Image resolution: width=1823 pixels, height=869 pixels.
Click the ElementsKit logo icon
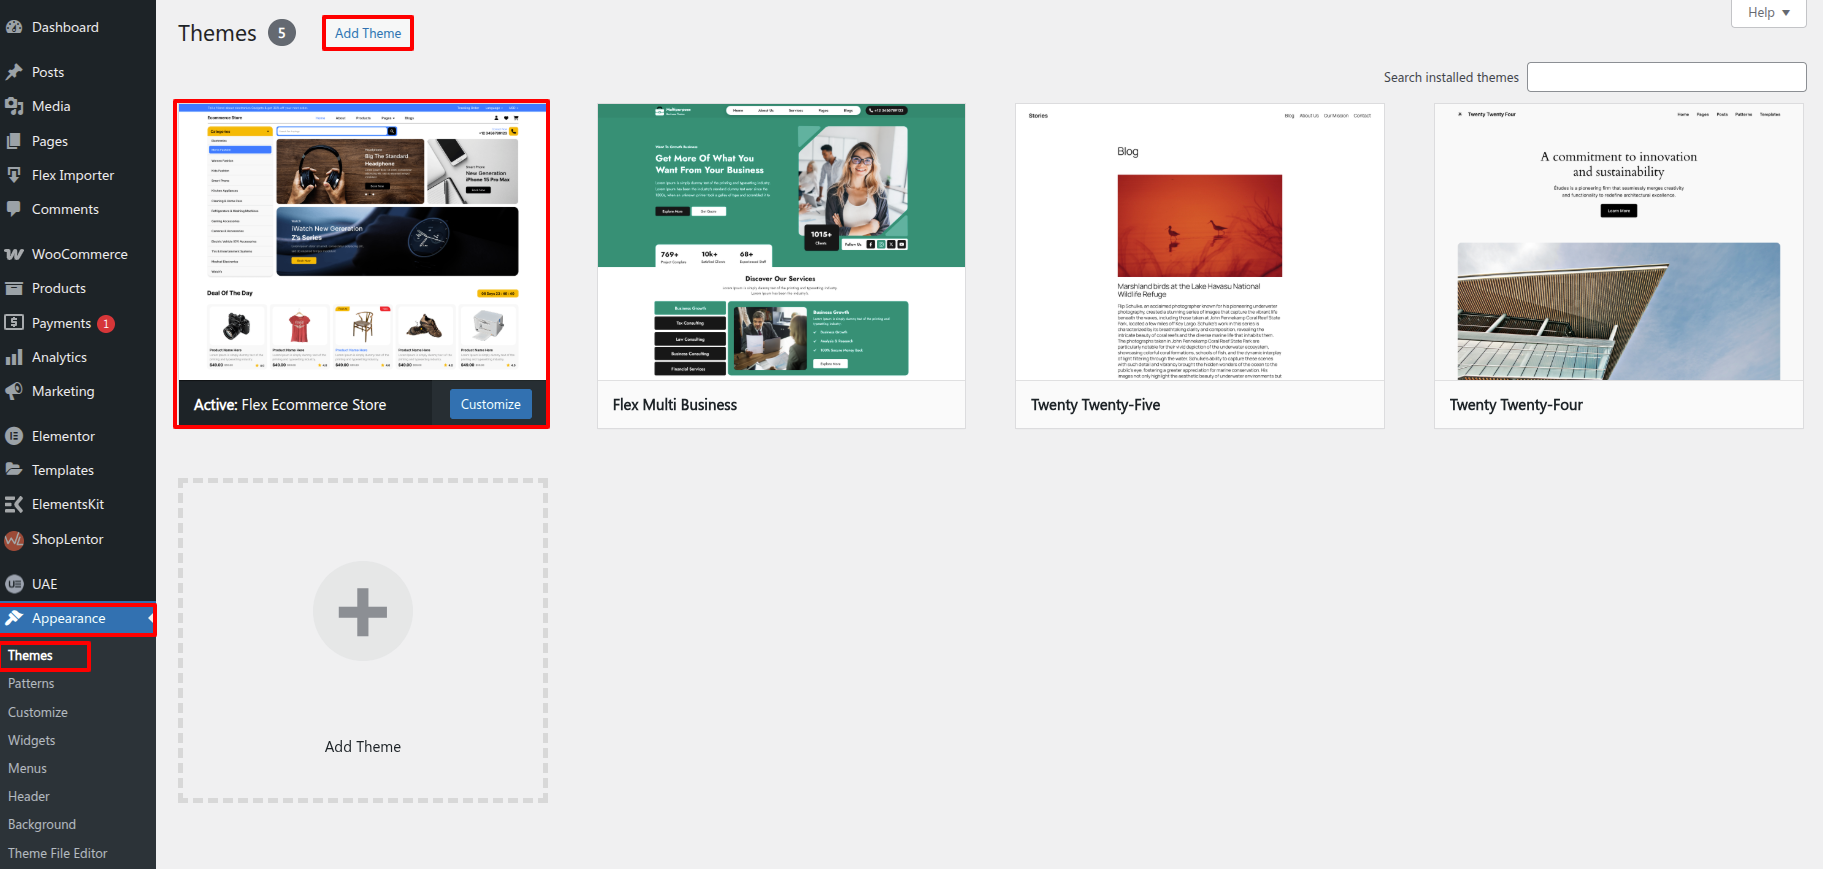coord(14,504)
